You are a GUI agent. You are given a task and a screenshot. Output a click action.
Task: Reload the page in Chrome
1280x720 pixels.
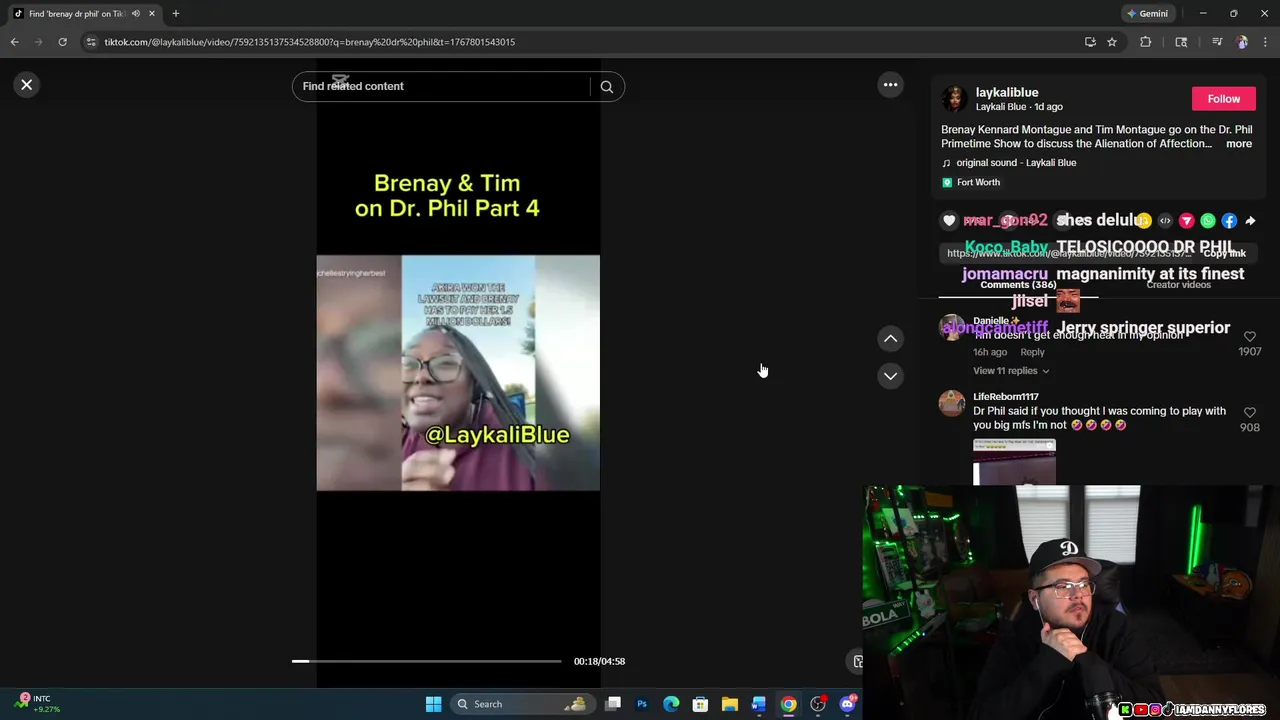tap(62, 42)
